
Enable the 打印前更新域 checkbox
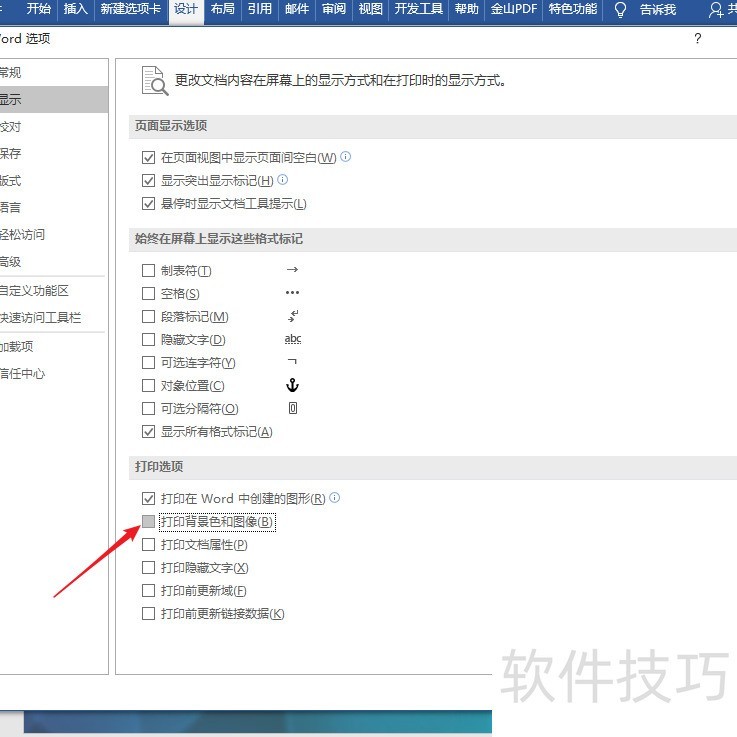(148, 591)
